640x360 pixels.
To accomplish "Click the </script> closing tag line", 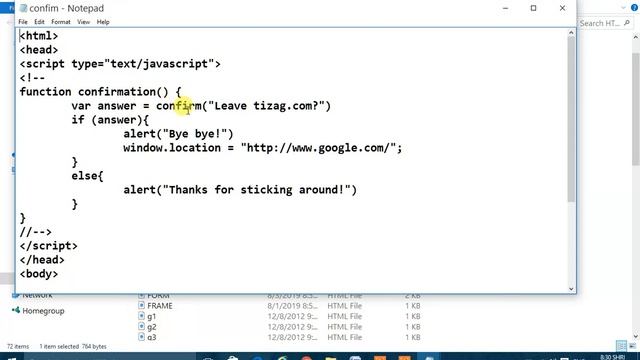I will click(x=49, y=246).
